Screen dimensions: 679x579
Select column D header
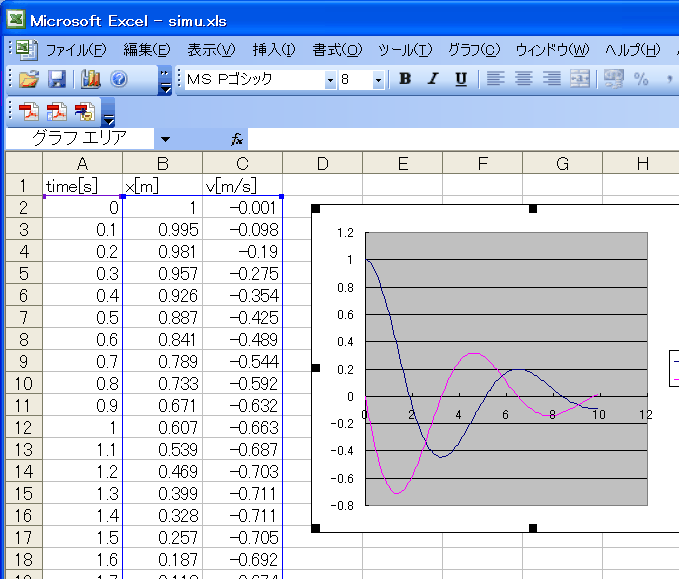[323, 164]
